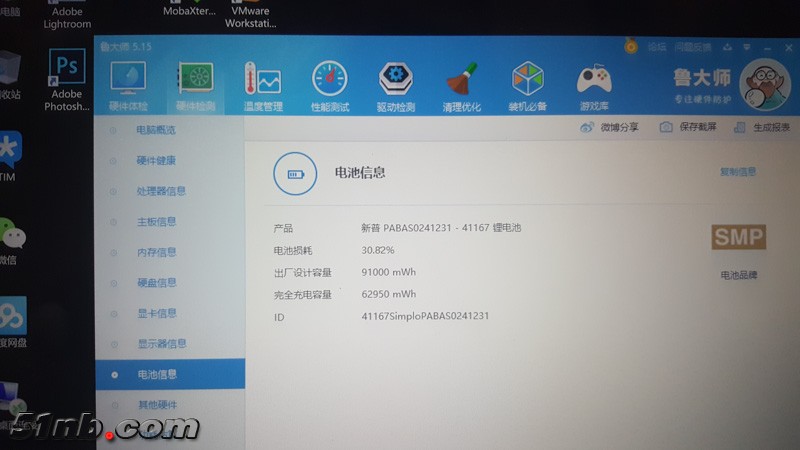Viewport: 800px width, 450px height.
Task: Open the title bar dropdown menu arrow
Action: 747,47
